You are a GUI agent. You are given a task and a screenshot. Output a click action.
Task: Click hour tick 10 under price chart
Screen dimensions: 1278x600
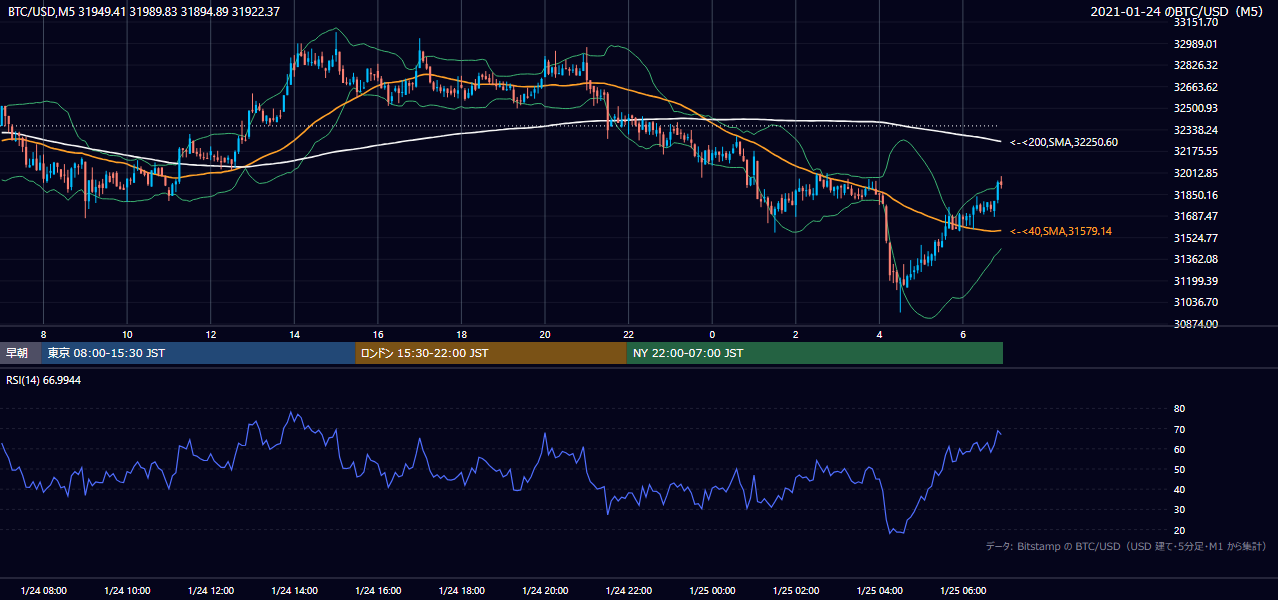click(x=127, y=334)
